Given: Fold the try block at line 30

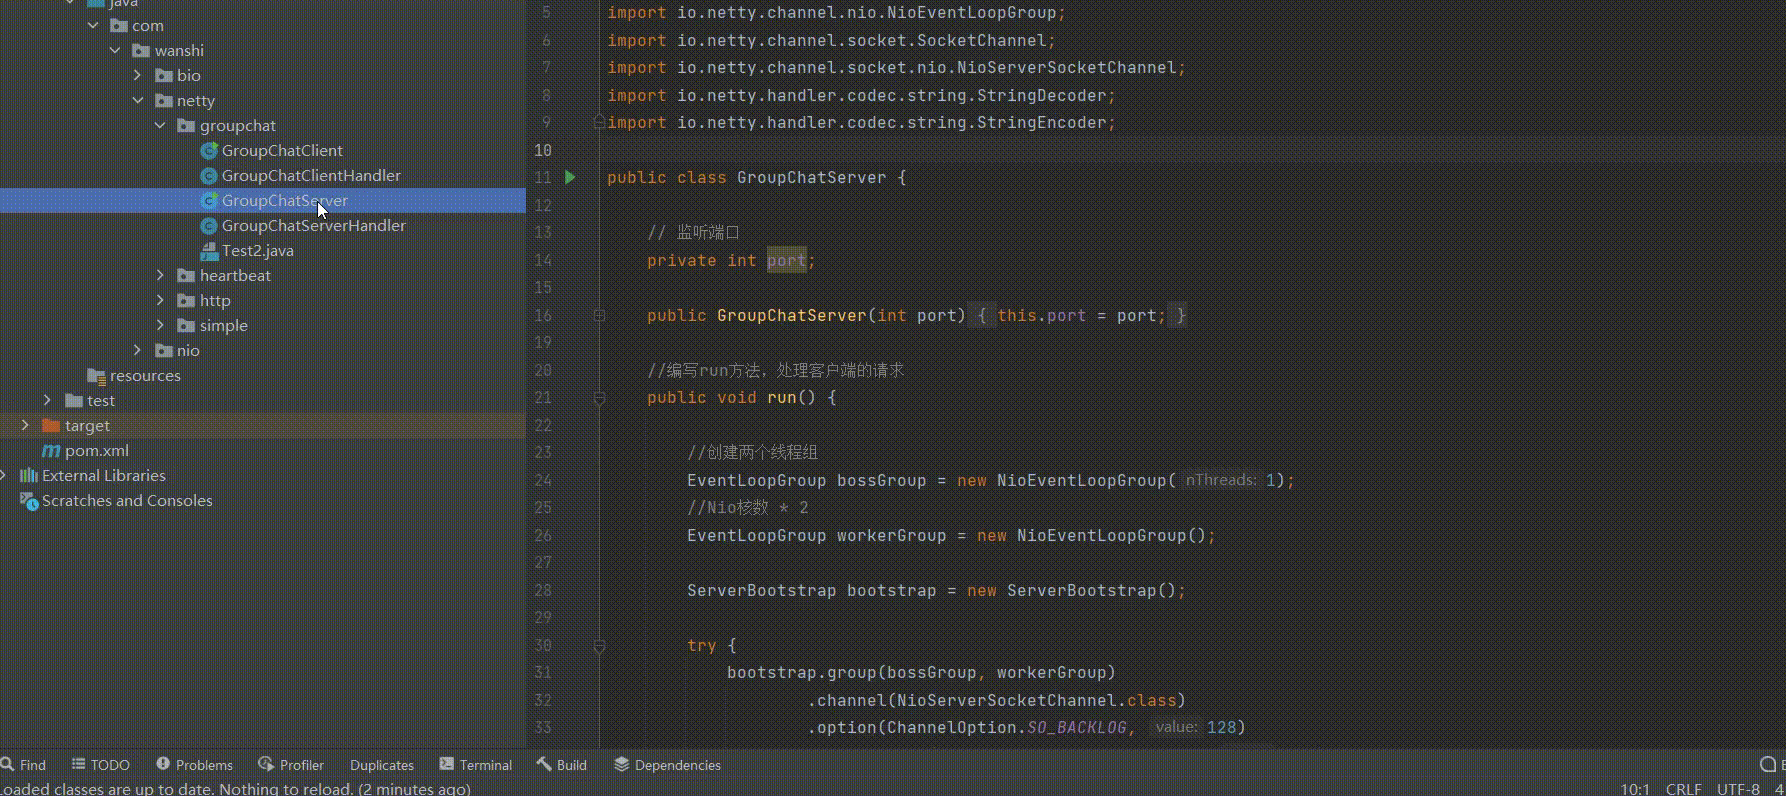Looking at the screenshot, I should 599,645.
